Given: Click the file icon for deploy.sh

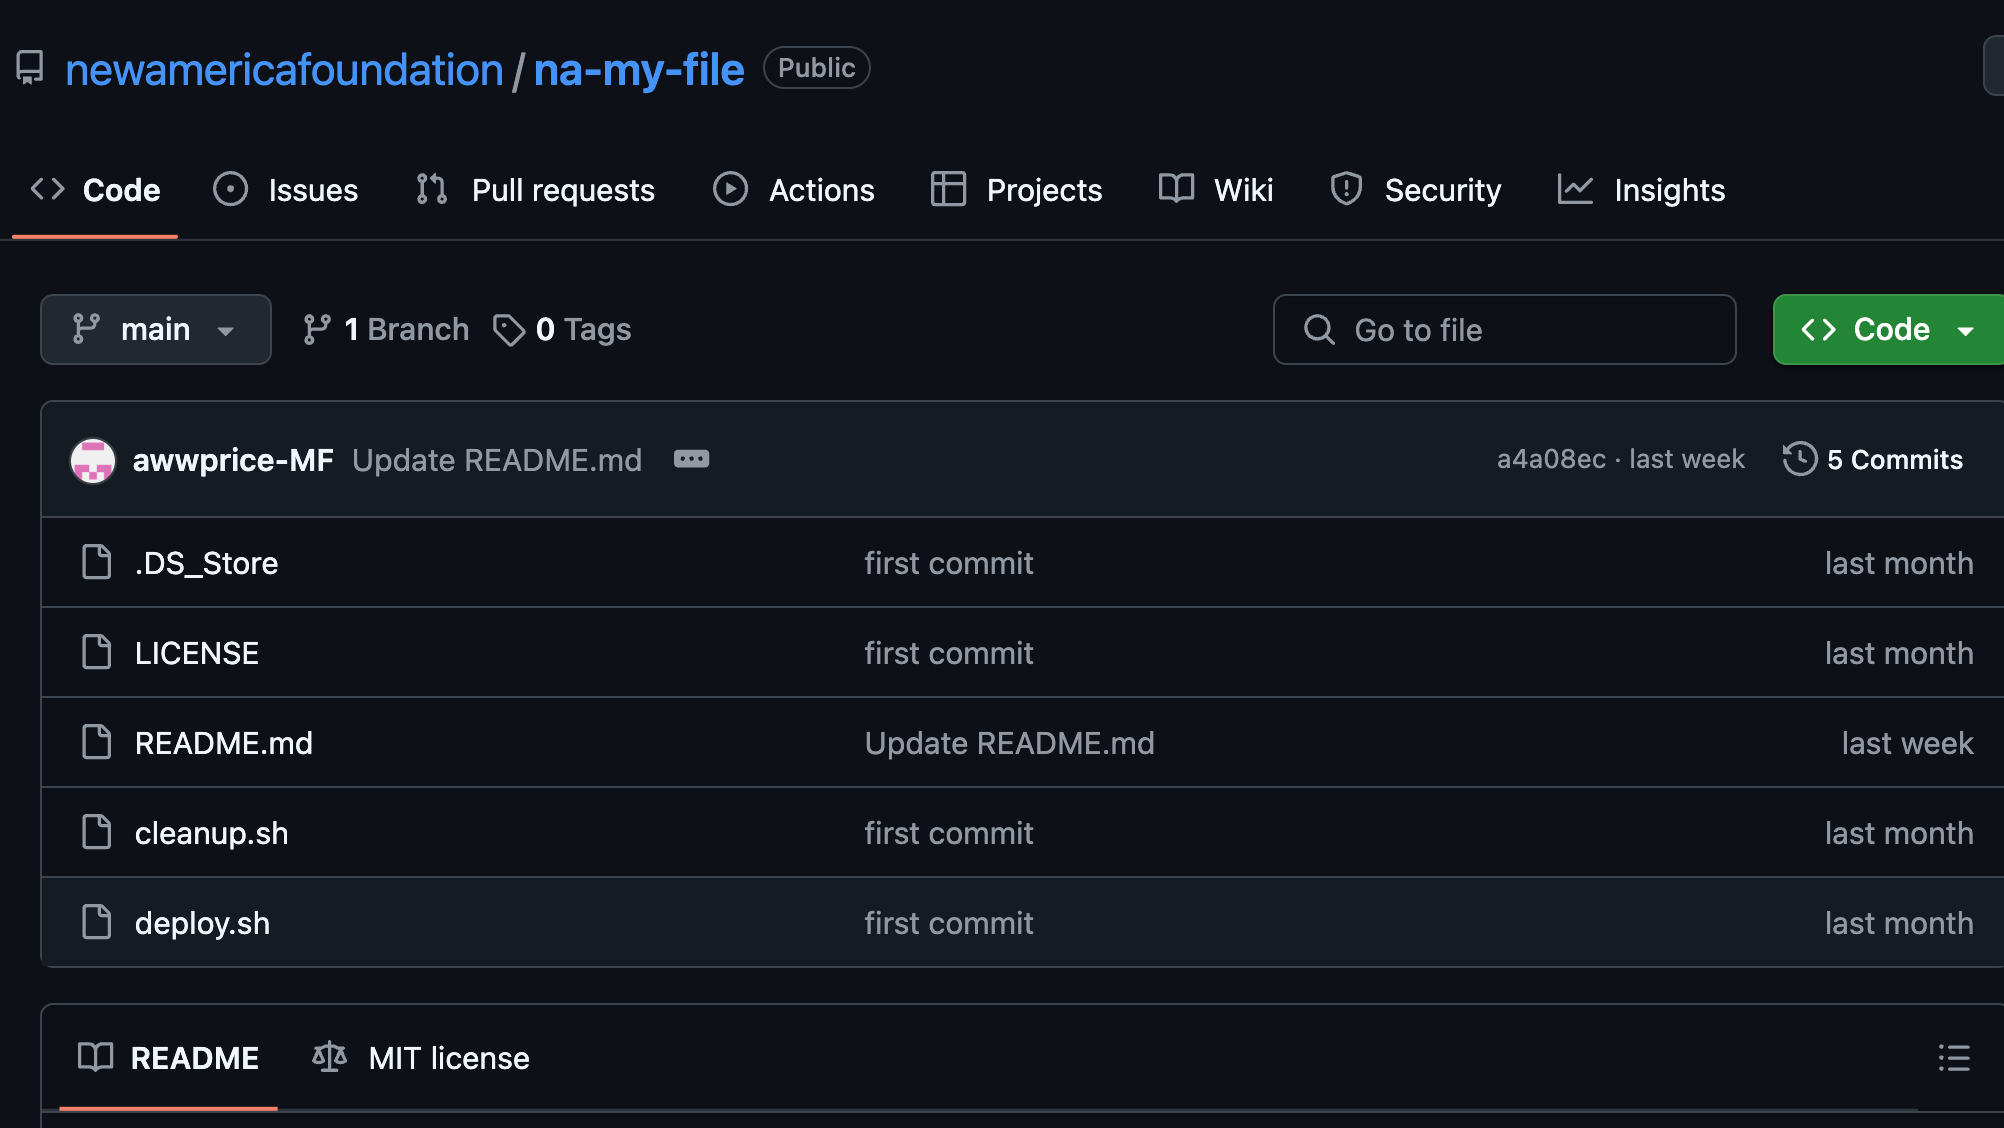Looking at the screenshot, I should 97,922.
